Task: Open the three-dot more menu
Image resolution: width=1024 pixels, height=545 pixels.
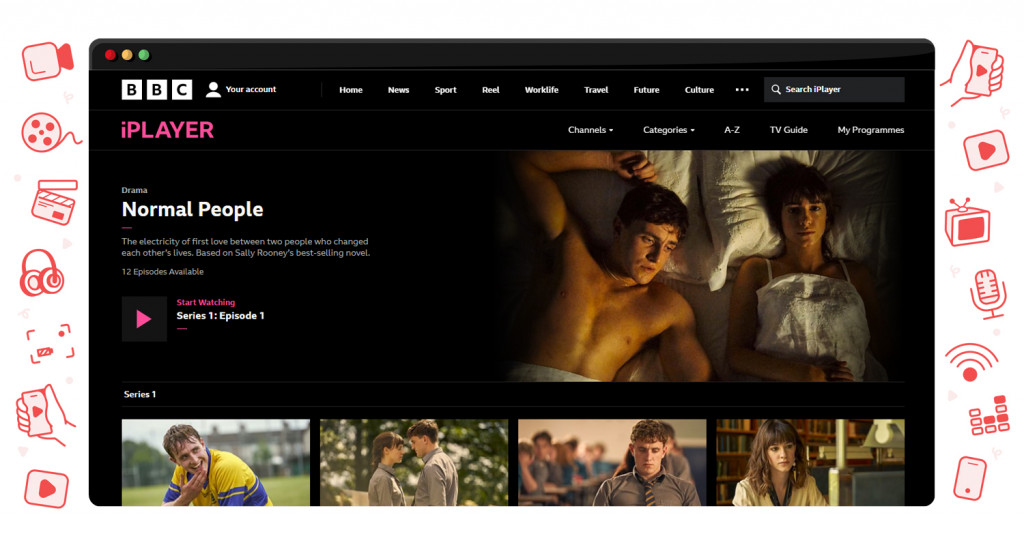Action: pyautogui.click(x=742, y=90)
